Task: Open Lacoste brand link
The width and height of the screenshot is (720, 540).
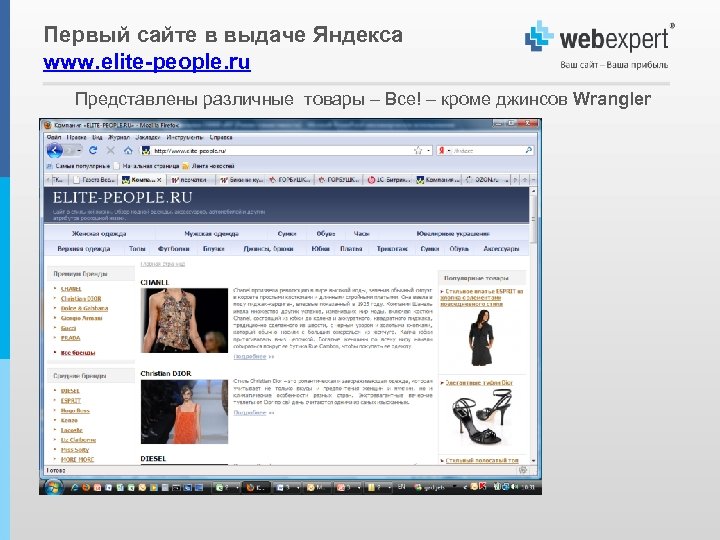Action: [72, 430]
